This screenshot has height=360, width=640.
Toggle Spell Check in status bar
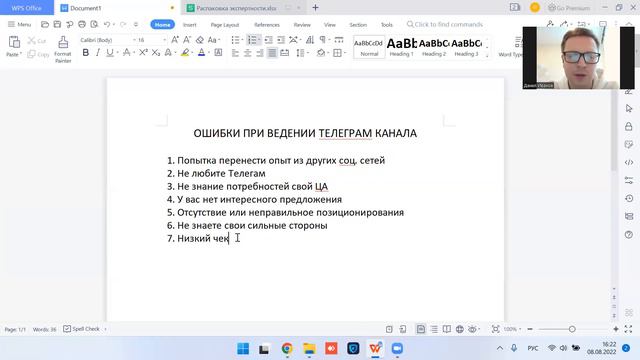click(82, 329)
